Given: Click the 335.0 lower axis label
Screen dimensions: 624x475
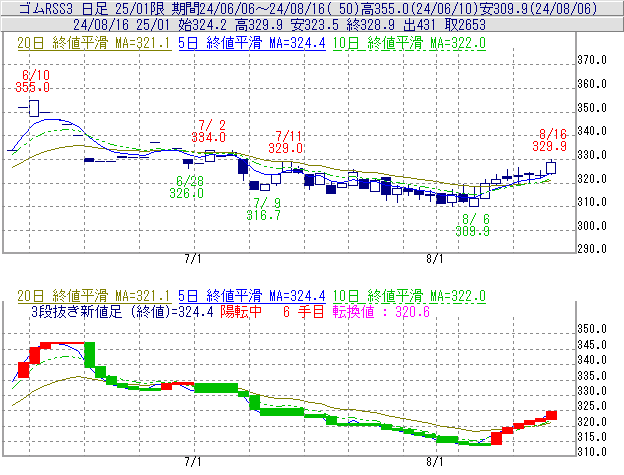Looking at the screenshot, I should [592, 376].
